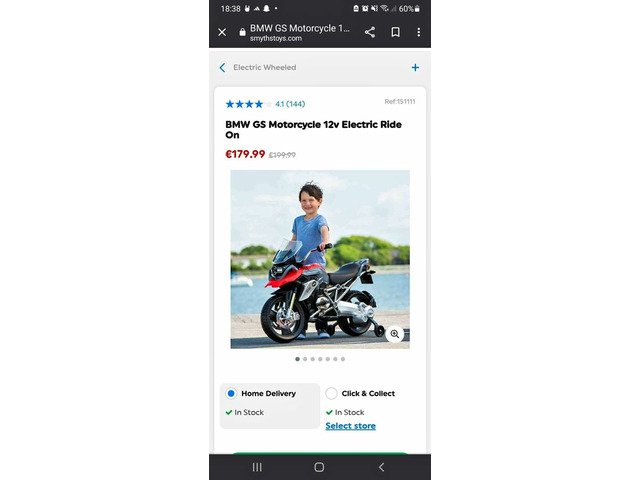Viewport: 640px width, 480px height.
Task: Tap the padlock site security icon
Action: pyautogui.click(x=242, y=32)
